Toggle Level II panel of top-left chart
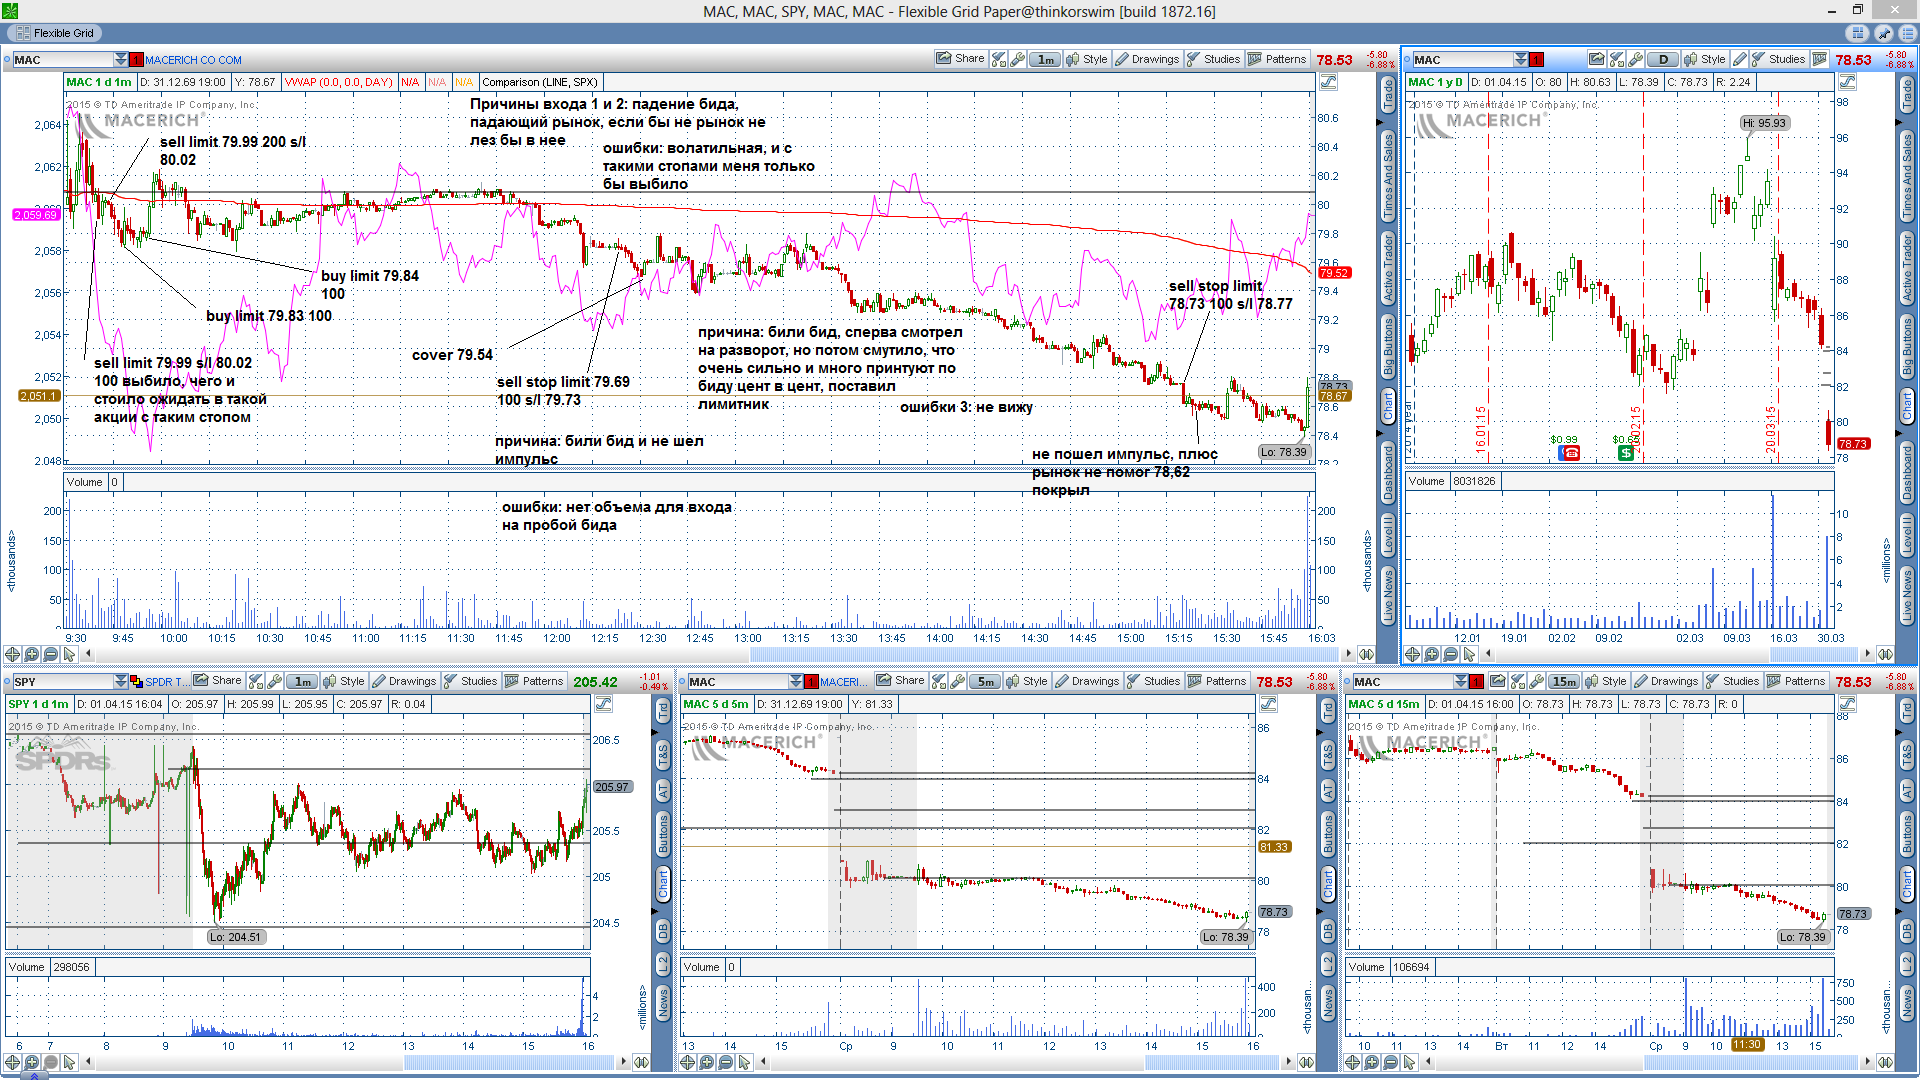The height and width of the screenshot is (1080, 1920). tap(1388, 535)
